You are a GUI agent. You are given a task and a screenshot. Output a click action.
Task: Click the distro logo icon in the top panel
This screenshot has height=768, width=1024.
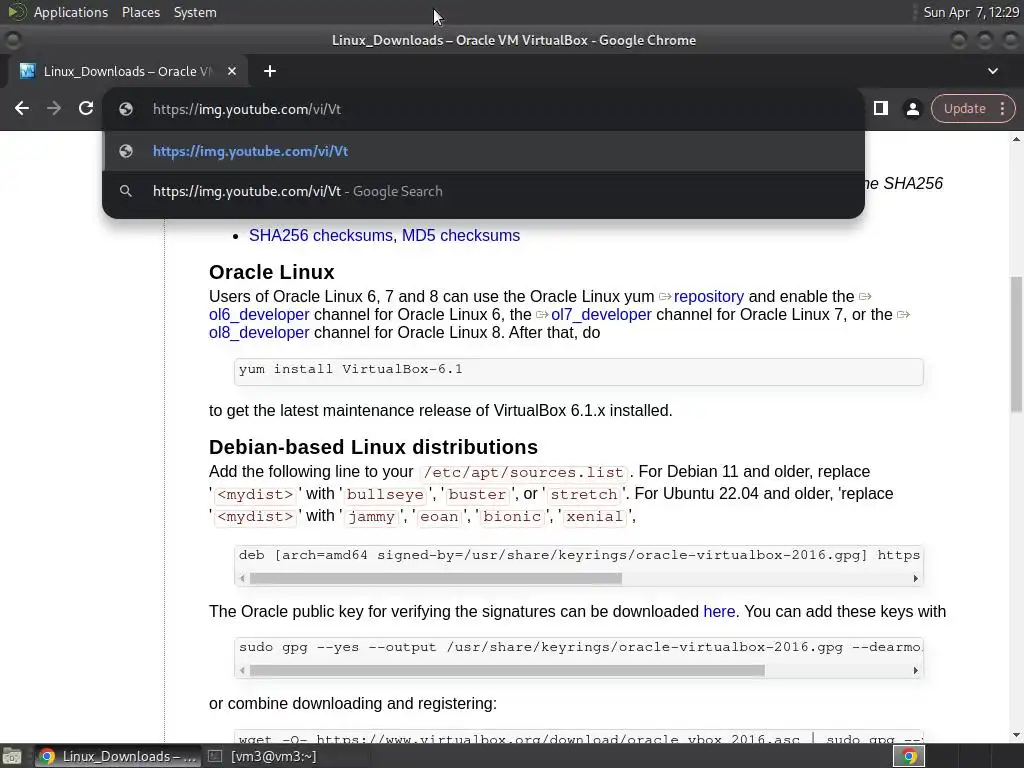[x=16, y=12]
